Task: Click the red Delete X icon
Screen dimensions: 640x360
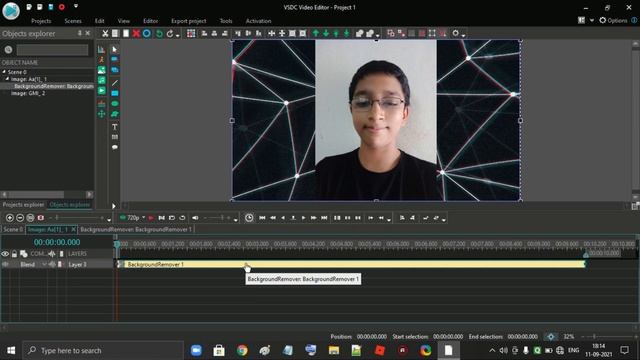Action: (136, 33)
